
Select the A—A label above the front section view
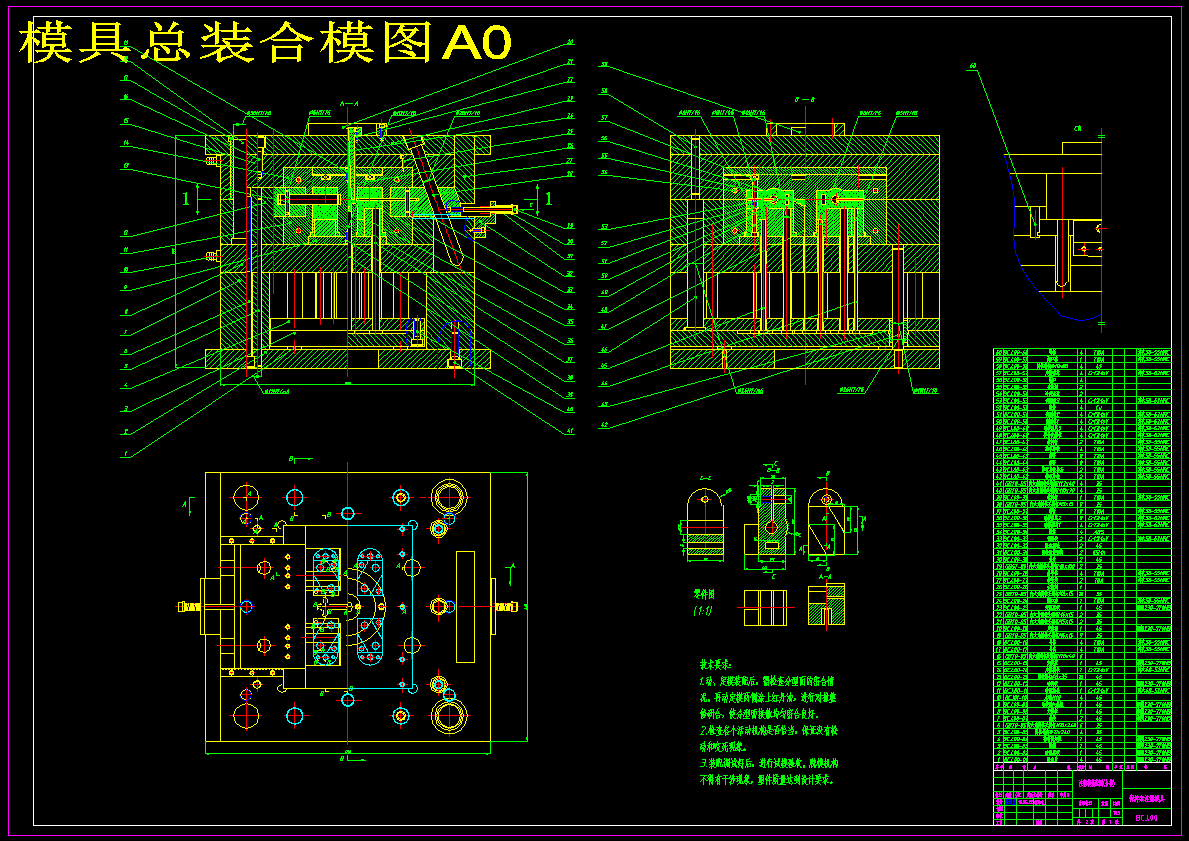click(350, 102)
